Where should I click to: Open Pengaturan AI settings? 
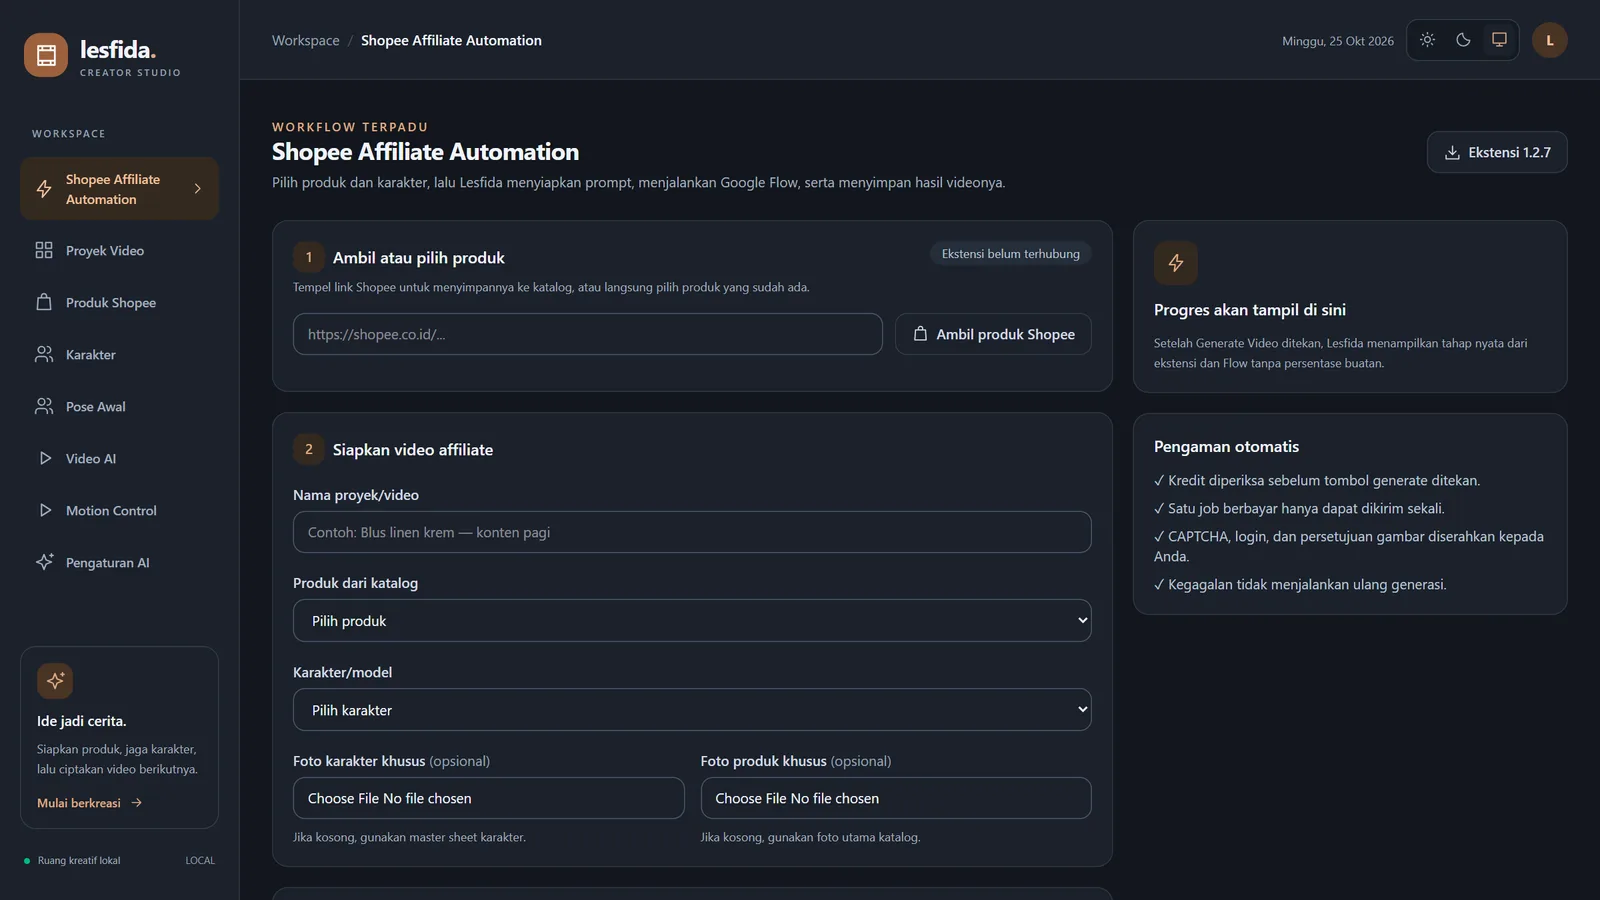[x=119, y=562]
